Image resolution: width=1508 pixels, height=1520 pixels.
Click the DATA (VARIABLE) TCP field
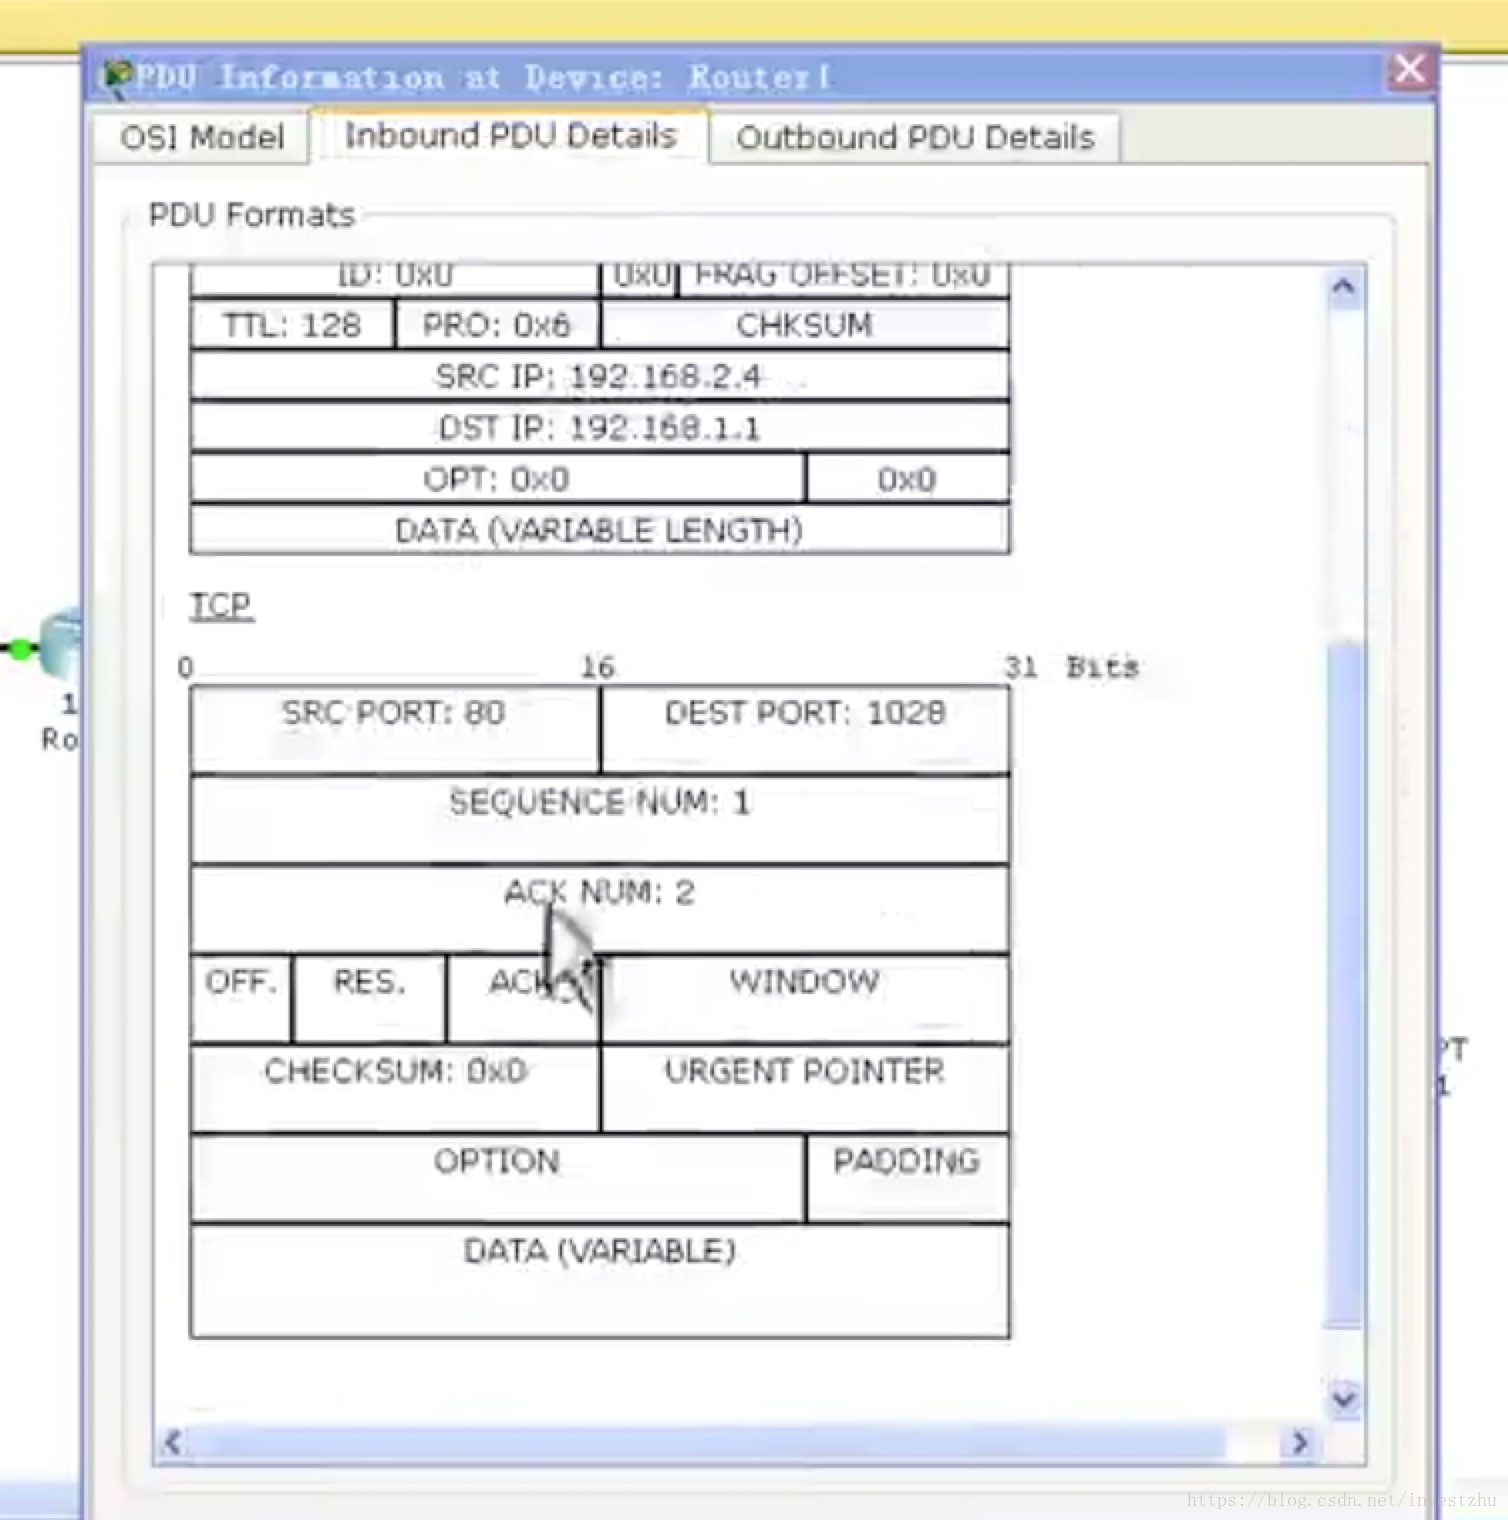[599, 1281]
